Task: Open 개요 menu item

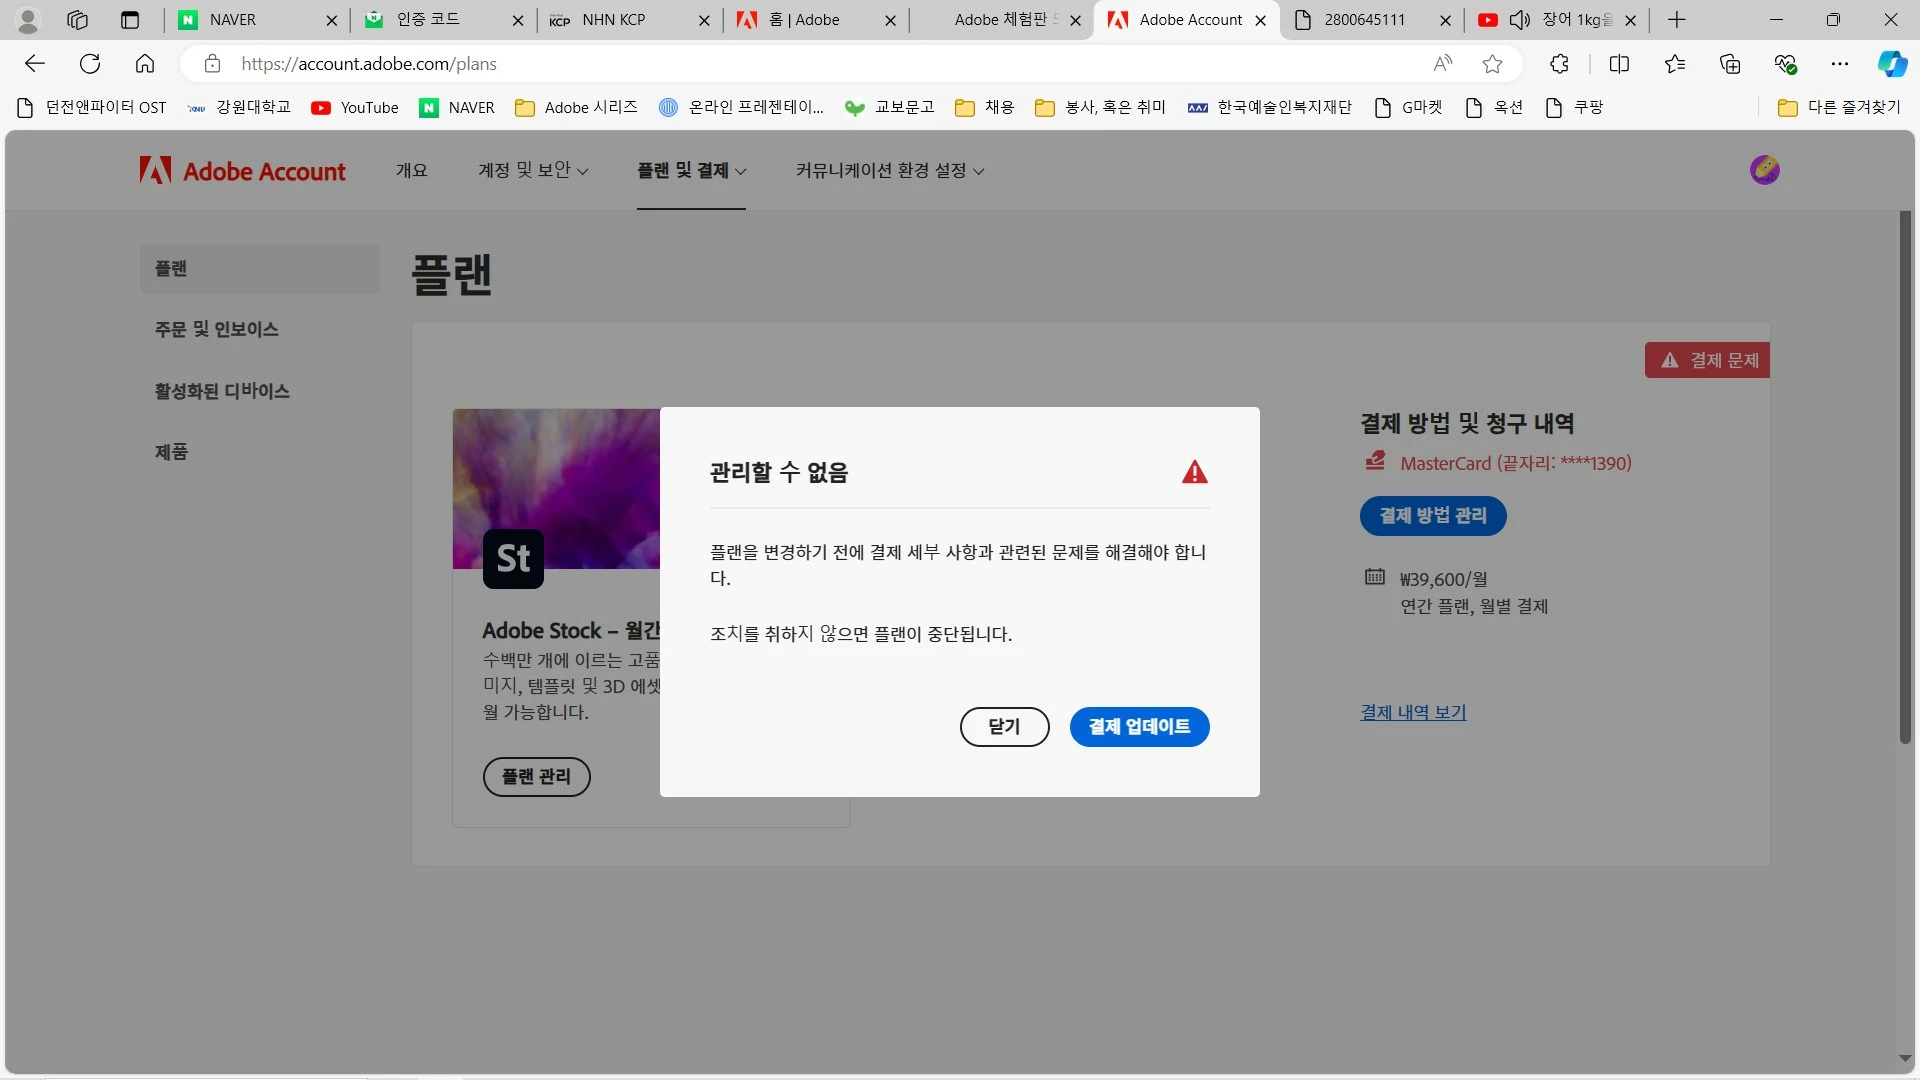Action: [411, 171]
